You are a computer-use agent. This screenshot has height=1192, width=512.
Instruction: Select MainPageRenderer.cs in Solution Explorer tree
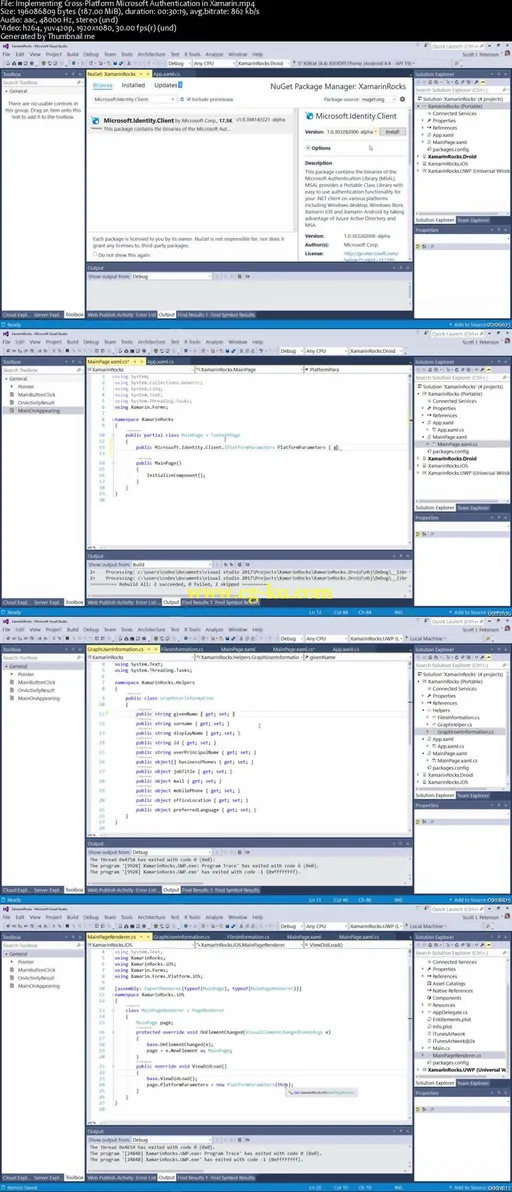[459, 1055]
